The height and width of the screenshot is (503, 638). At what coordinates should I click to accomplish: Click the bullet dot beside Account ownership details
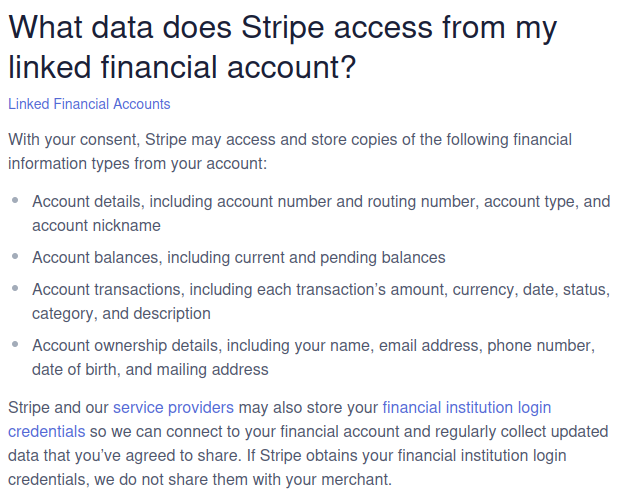pos(15,345)
